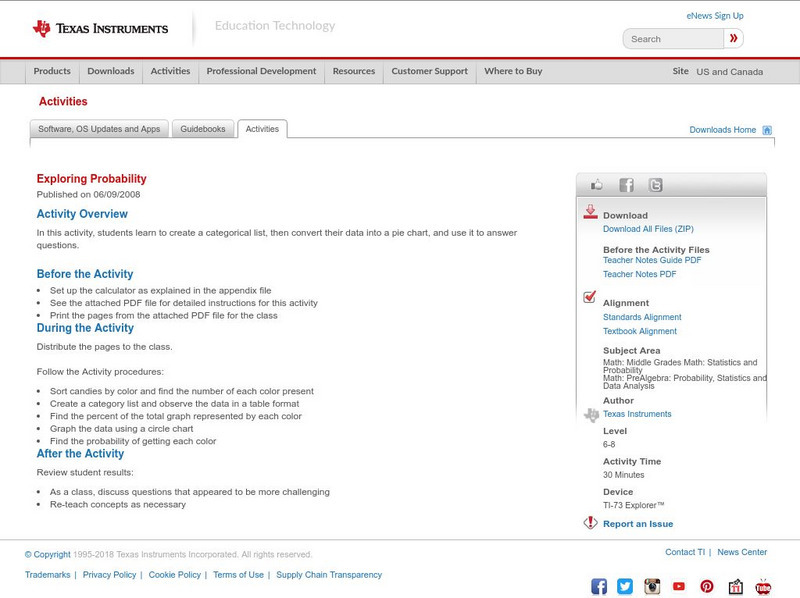The width and height of the screenshot is (800, 598).
Task: Open Teacher Notes PDF link
Action: coord(639,275)
